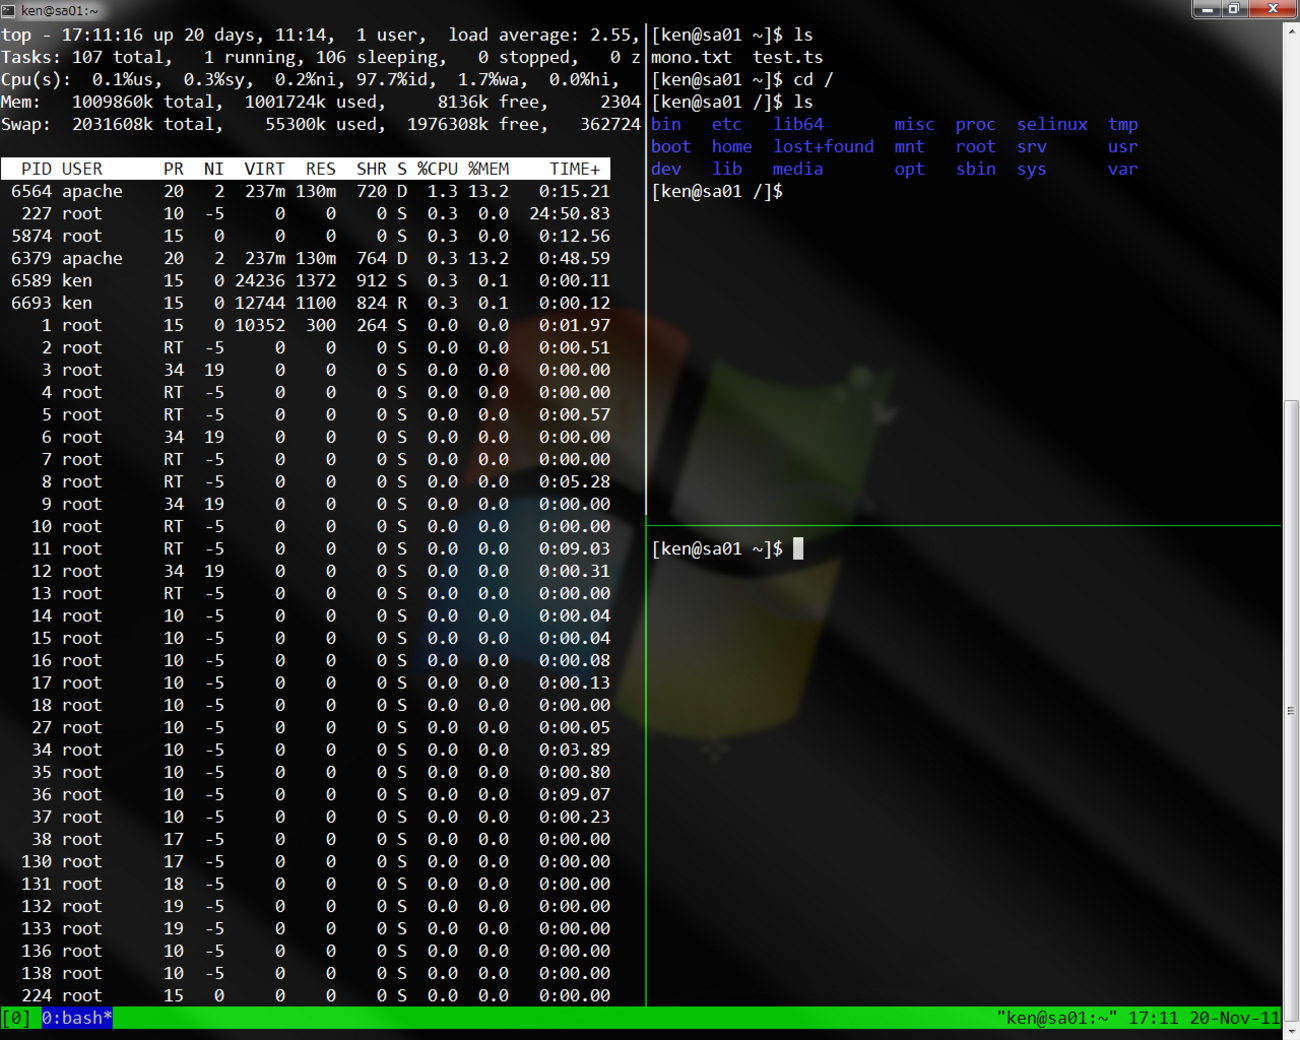Viewport: 1300px width, 1040px height.
Task: Click the tmp directory name
Action: (x=1123, y=124)
